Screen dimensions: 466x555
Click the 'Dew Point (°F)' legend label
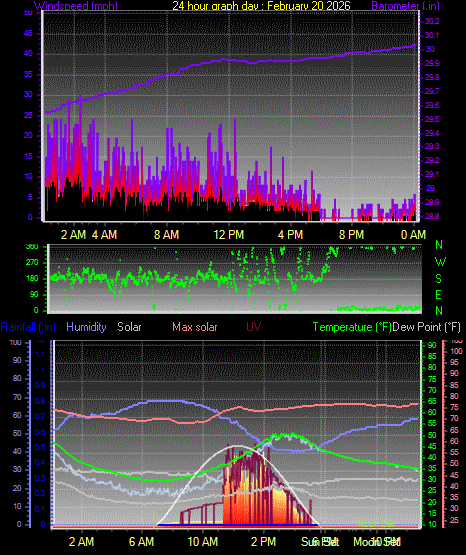pos(427,327)
